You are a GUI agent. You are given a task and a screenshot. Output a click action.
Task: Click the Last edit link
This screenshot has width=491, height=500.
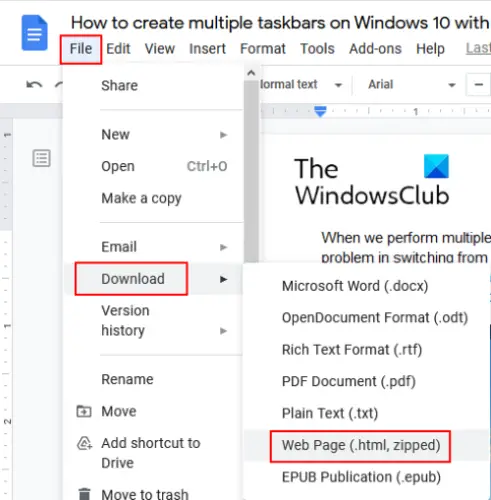(x=478, y=49)
